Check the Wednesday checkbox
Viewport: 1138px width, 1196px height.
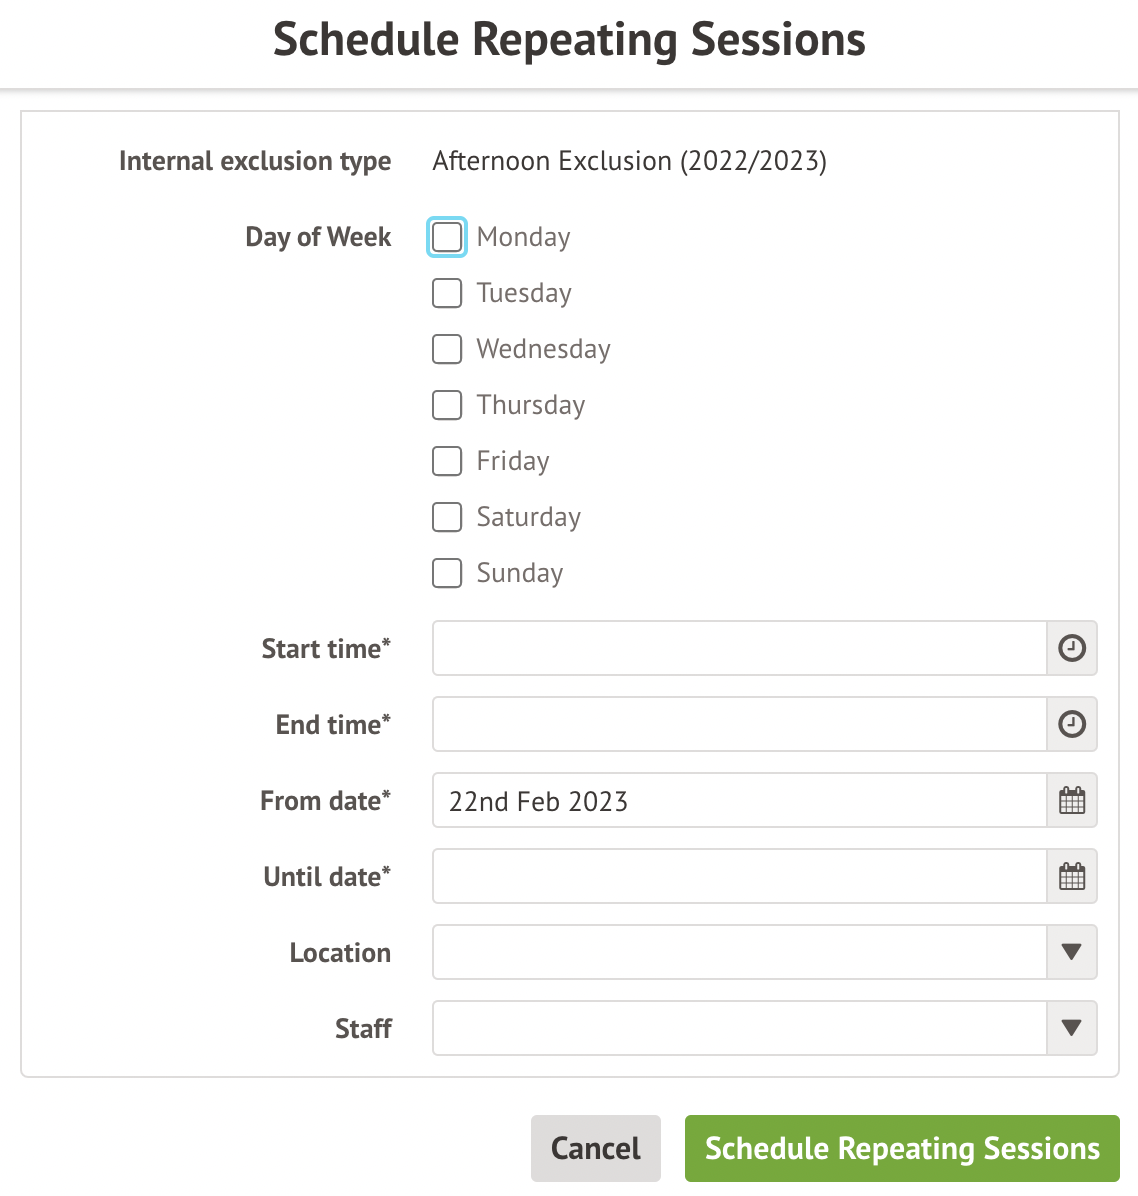pos(447,349)
